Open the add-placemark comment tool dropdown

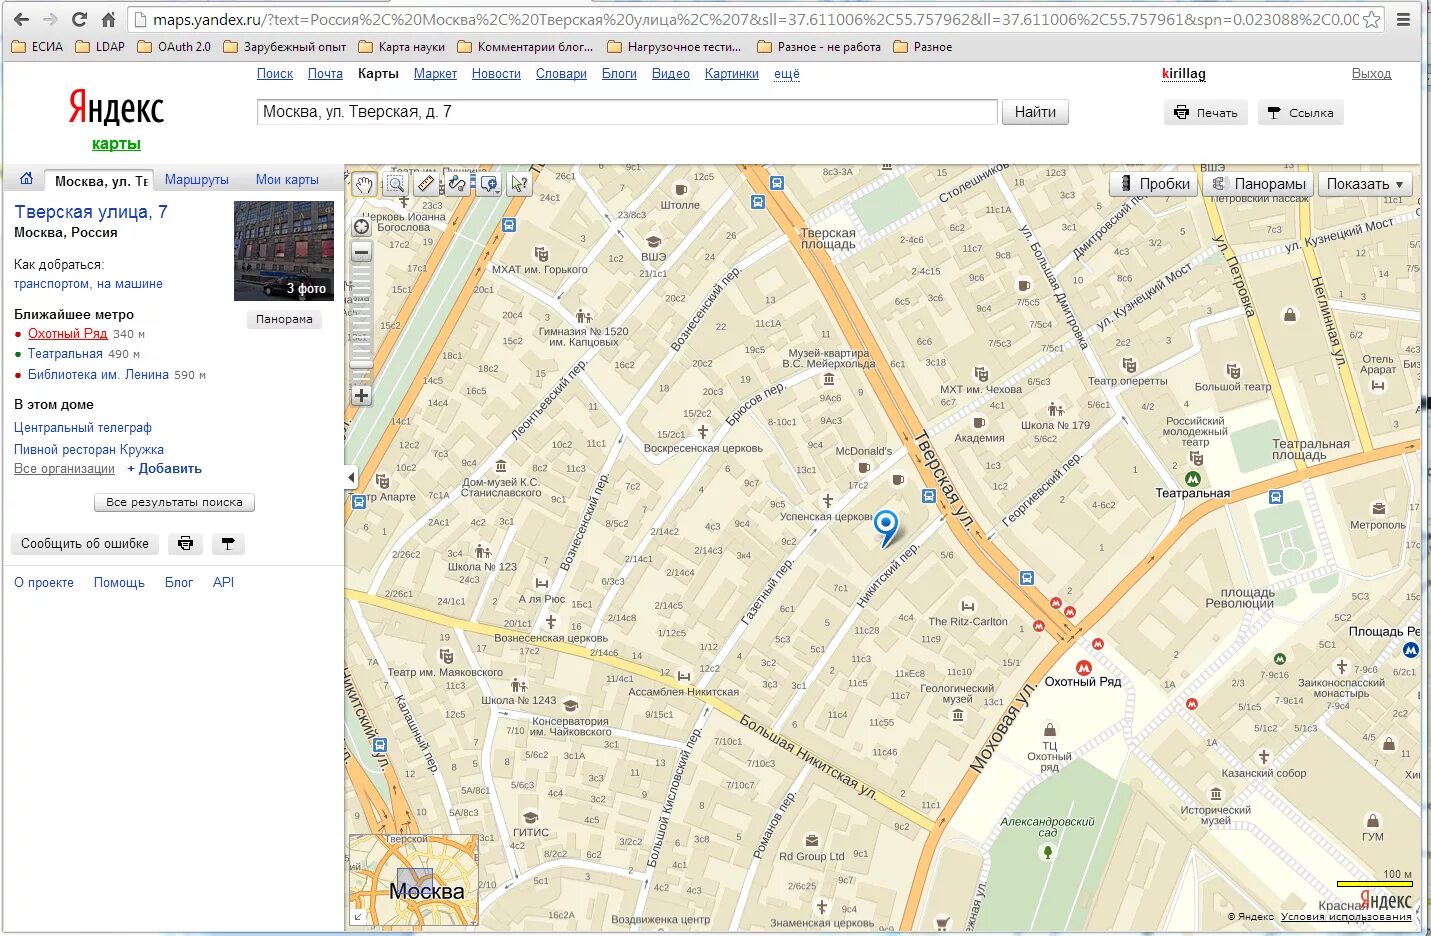pyautogui.click(x=488, y=183)
